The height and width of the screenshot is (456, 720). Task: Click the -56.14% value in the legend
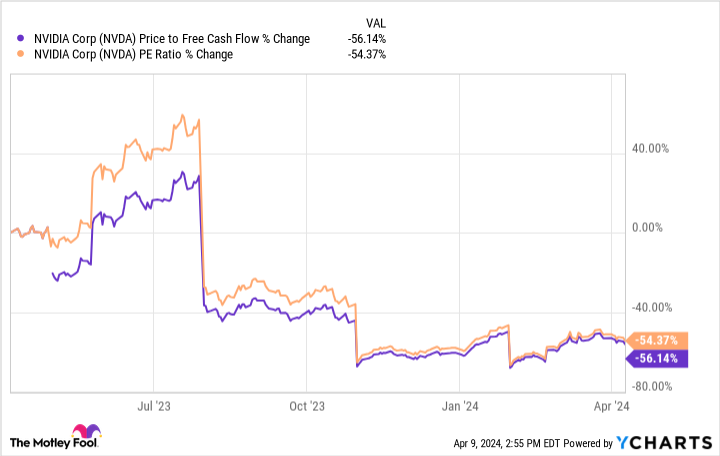coord(367,39)
